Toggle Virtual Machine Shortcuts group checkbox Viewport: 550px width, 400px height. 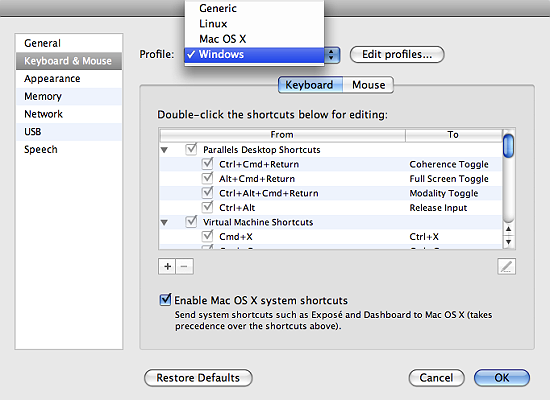tap(191, 221)
